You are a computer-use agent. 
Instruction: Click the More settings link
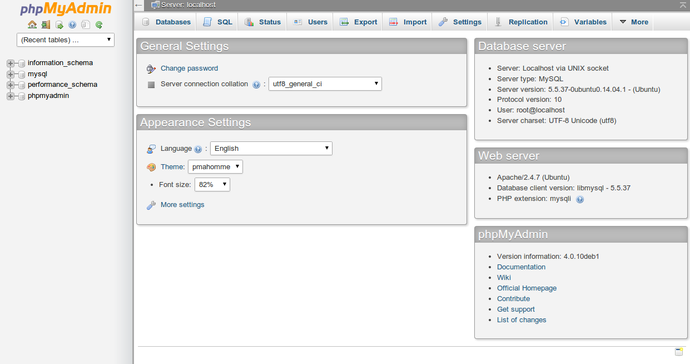[182, 205]
